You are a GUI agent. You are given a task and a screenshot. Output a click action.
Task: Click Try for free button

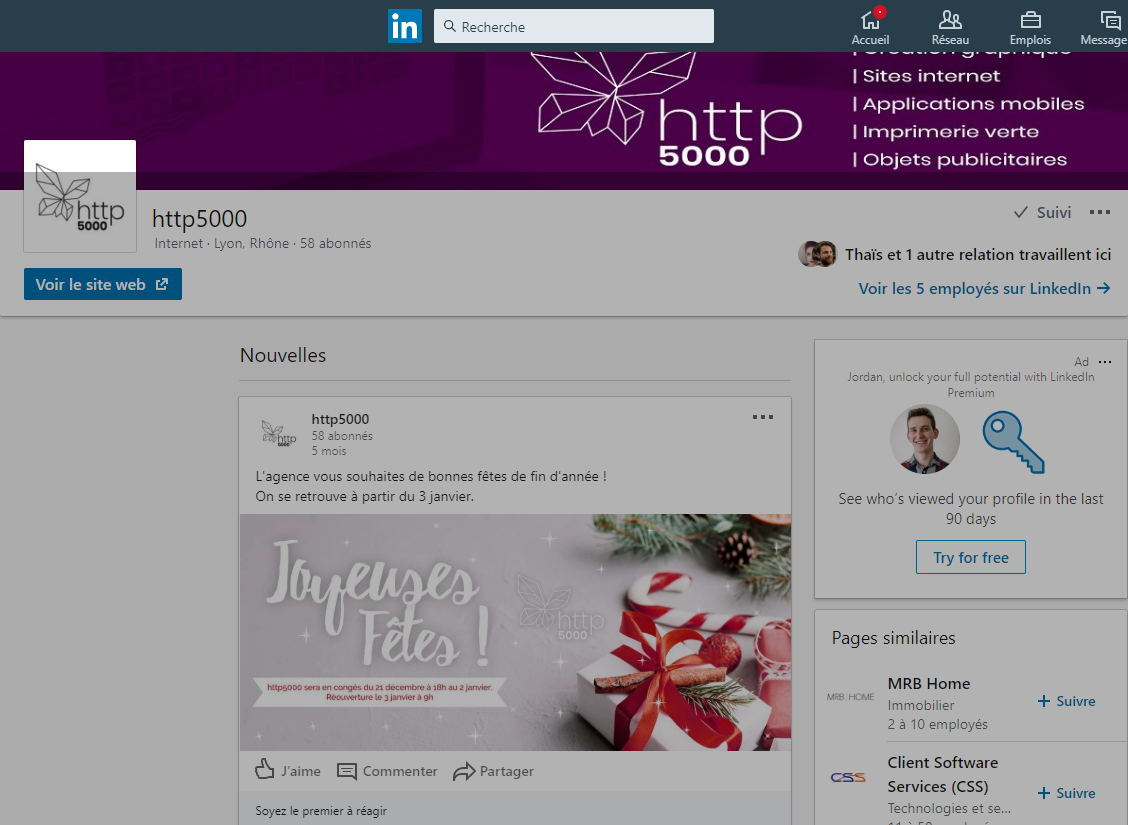pos(970,557)
